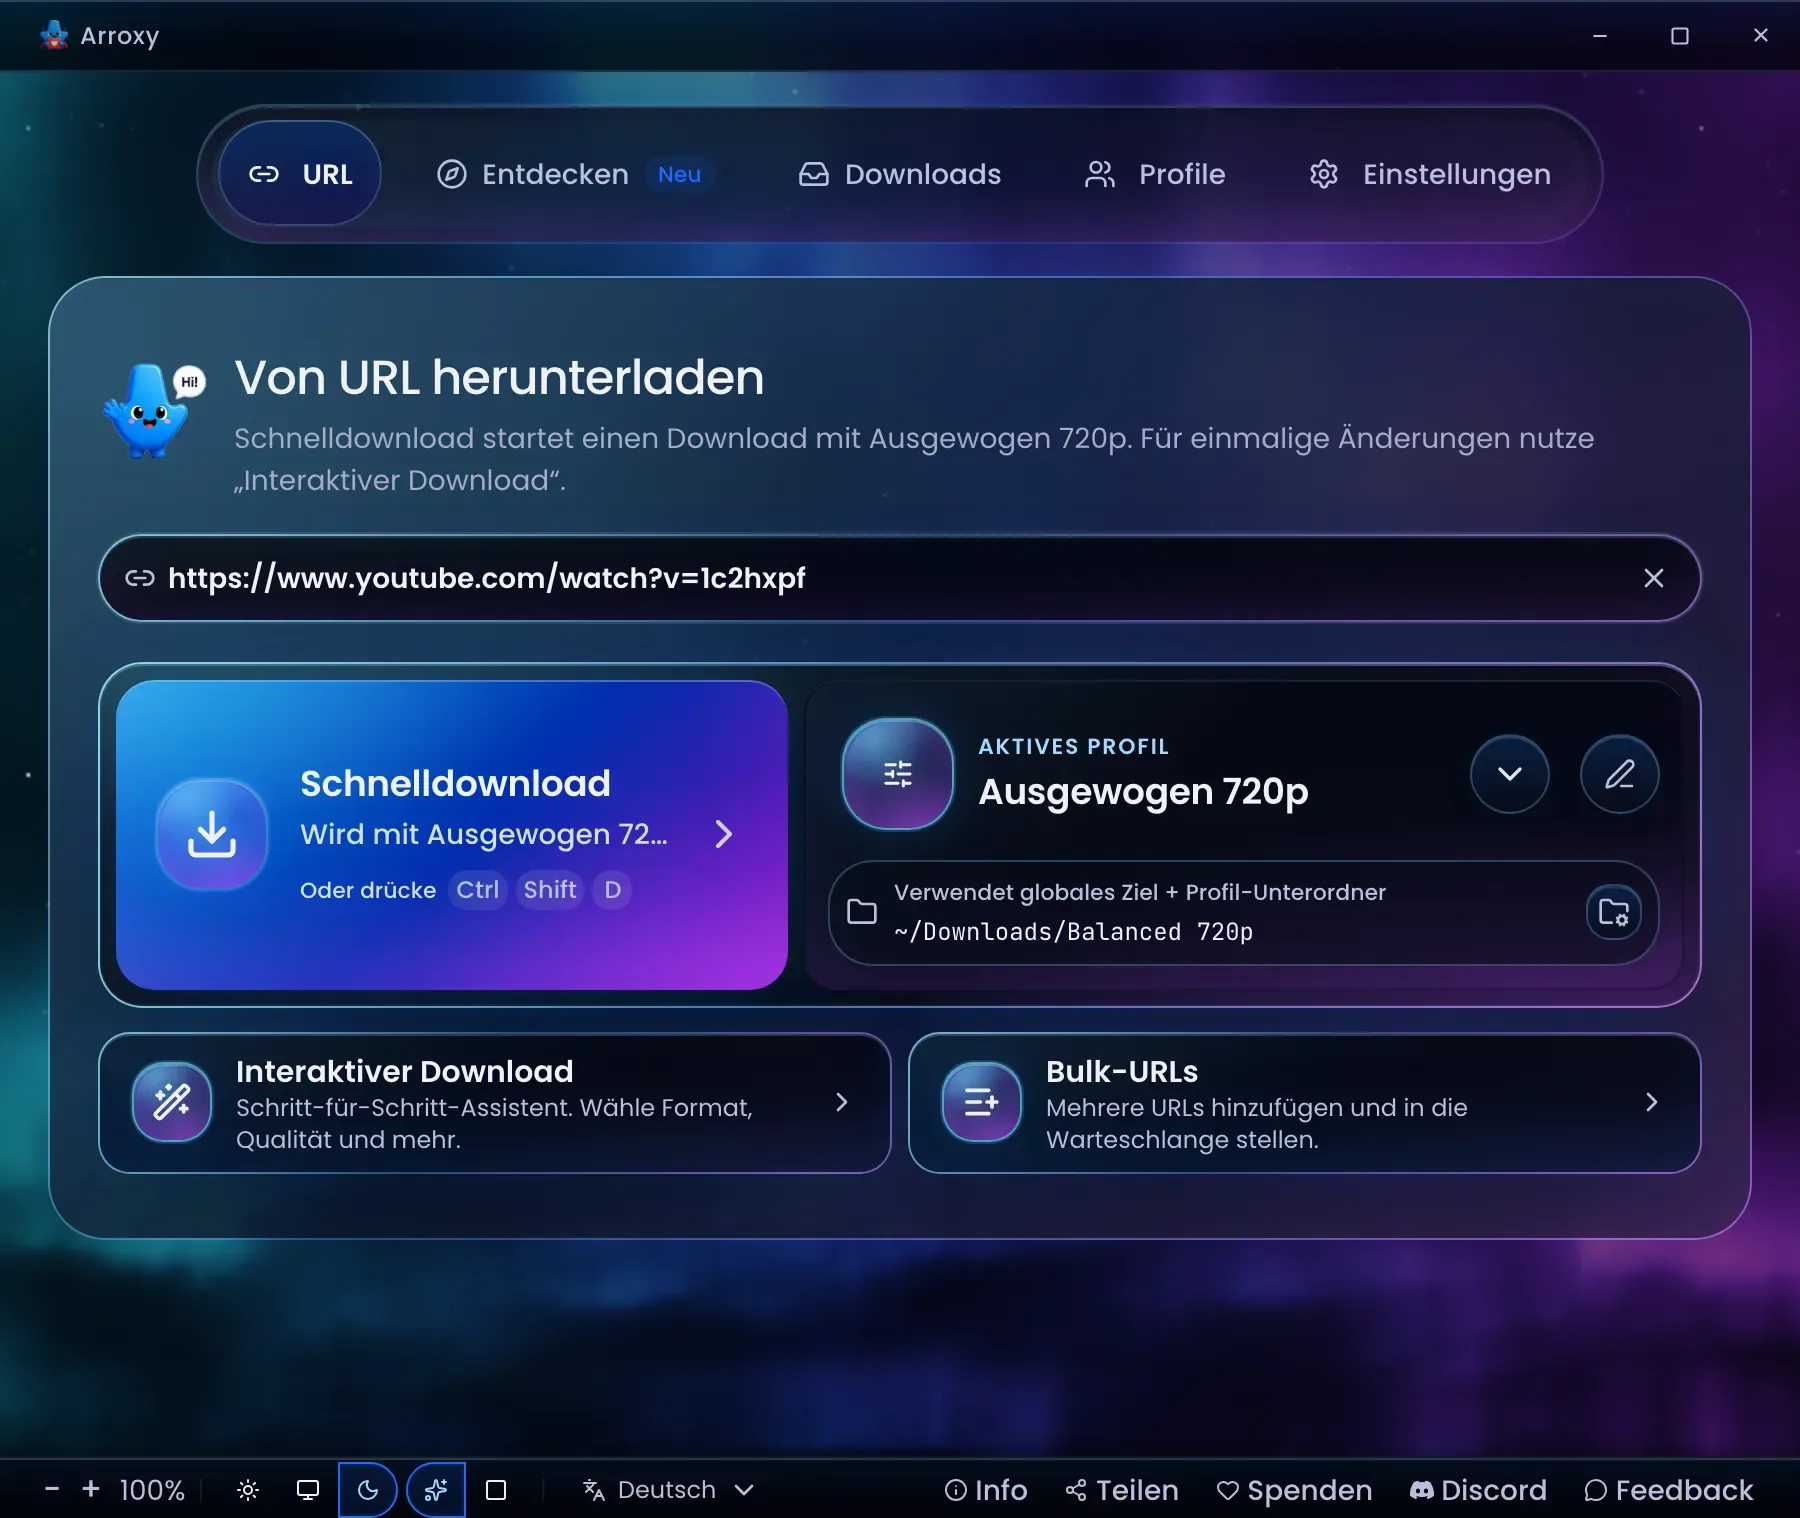
Task: Click the square outline icon in the bottom bar
Action: [496, 1490]
